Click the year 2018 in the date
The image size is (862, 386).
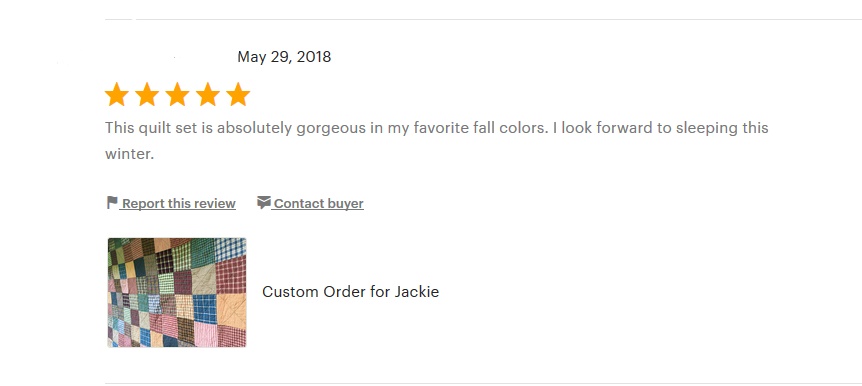click(314, 57)
